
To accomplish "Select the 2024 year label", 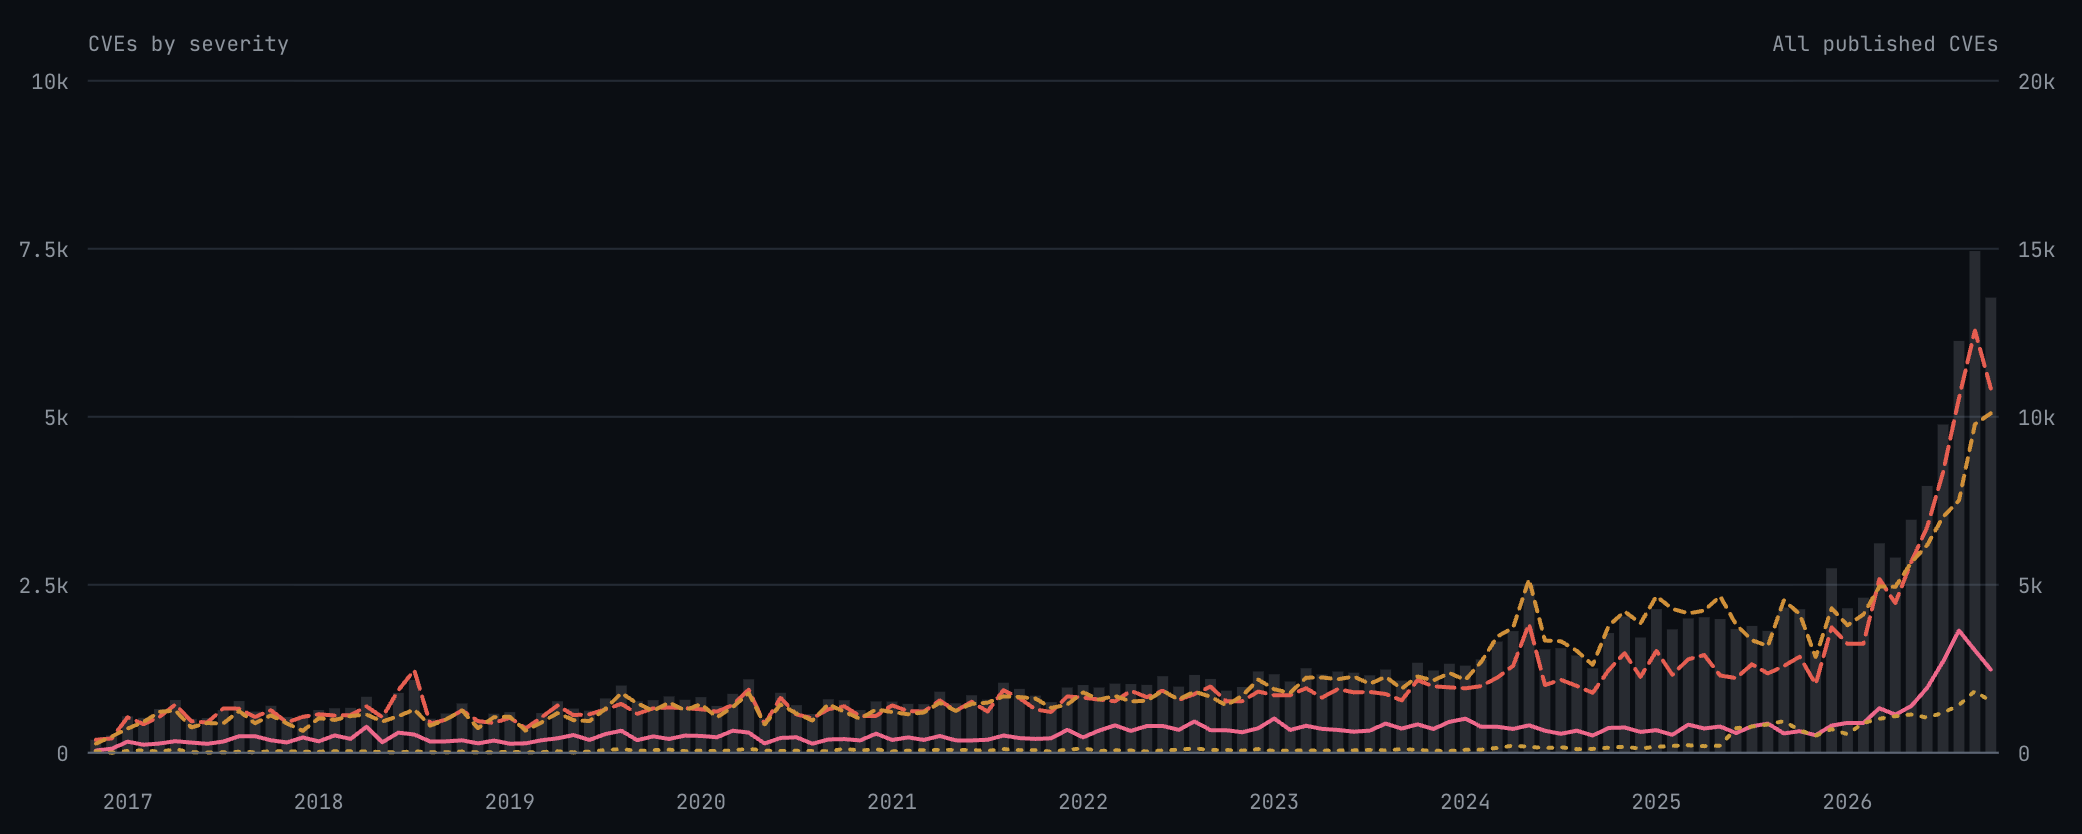I will (1465, 801).
